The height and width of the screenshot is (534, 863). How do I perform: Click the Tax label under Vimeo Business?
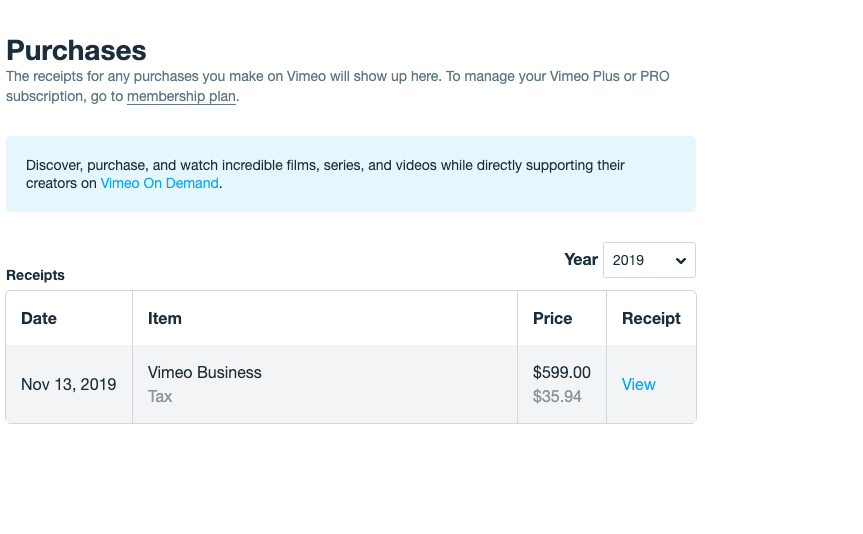click(x=160, y=396)
